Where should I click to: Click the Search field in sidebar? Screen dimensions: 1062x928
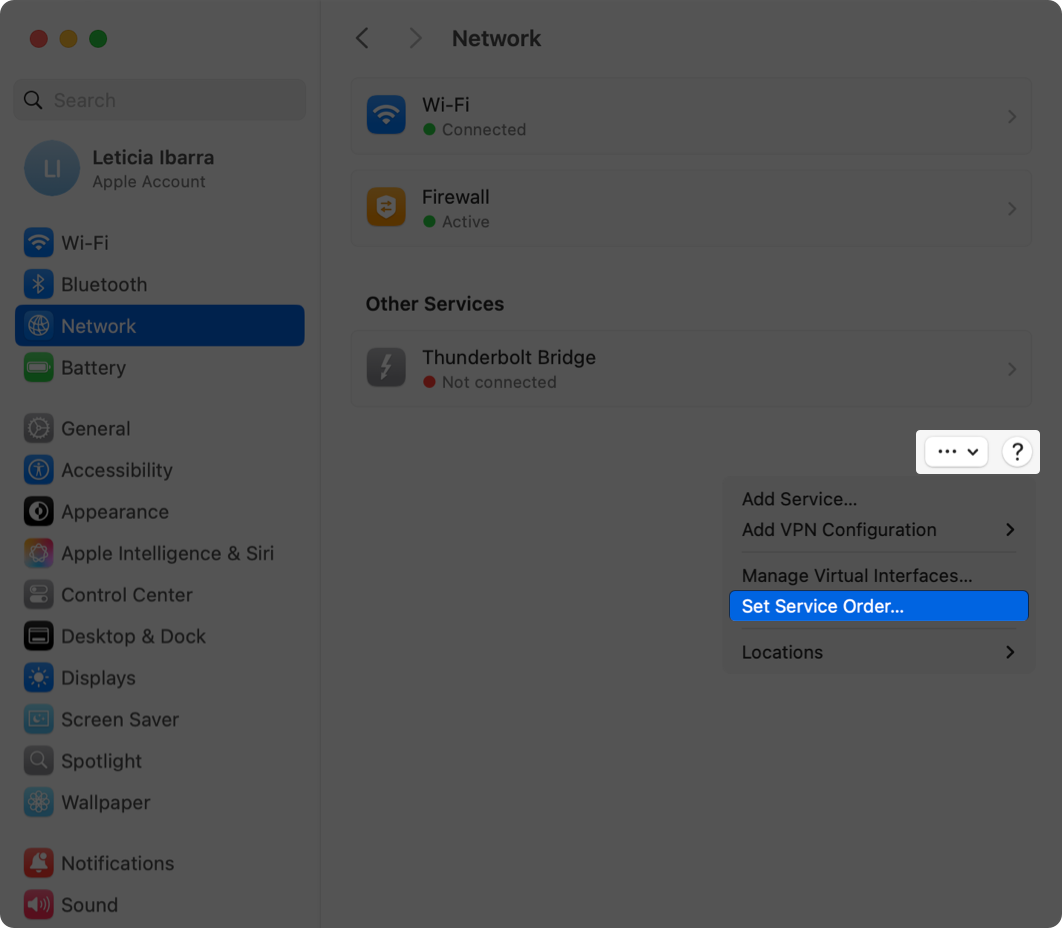coord(160,100)
